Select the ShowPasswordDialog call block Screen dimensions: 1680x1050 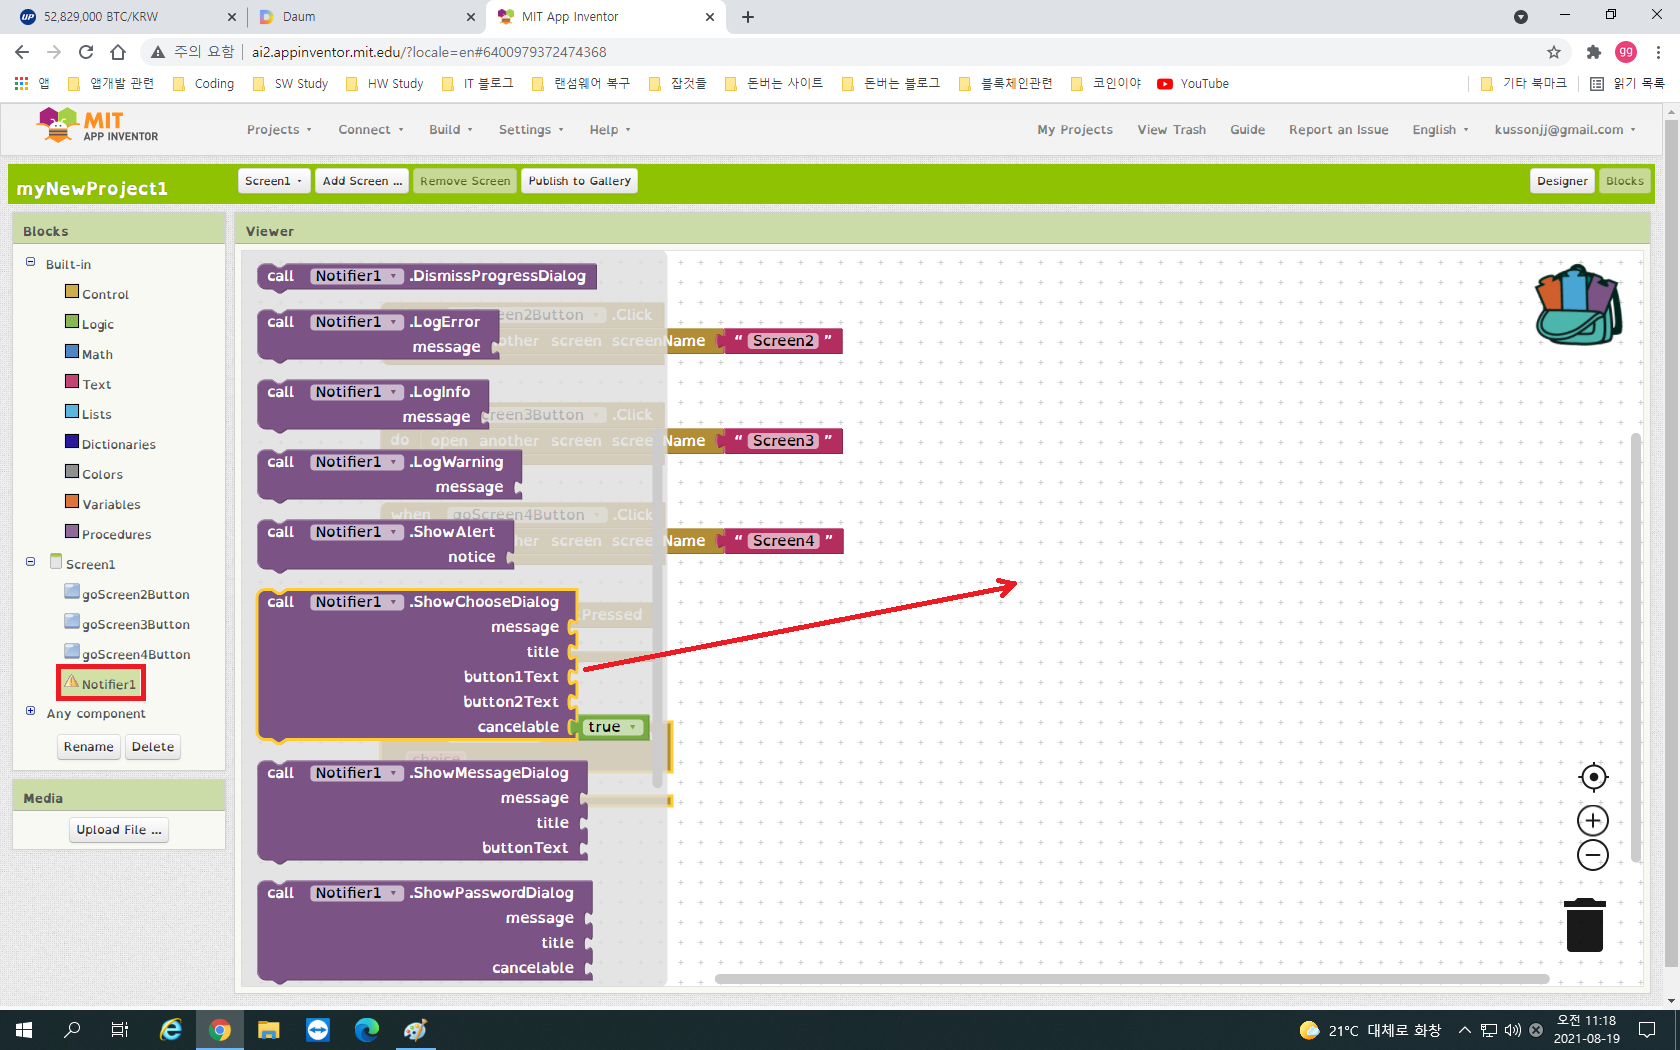click(x=425, y=931)
